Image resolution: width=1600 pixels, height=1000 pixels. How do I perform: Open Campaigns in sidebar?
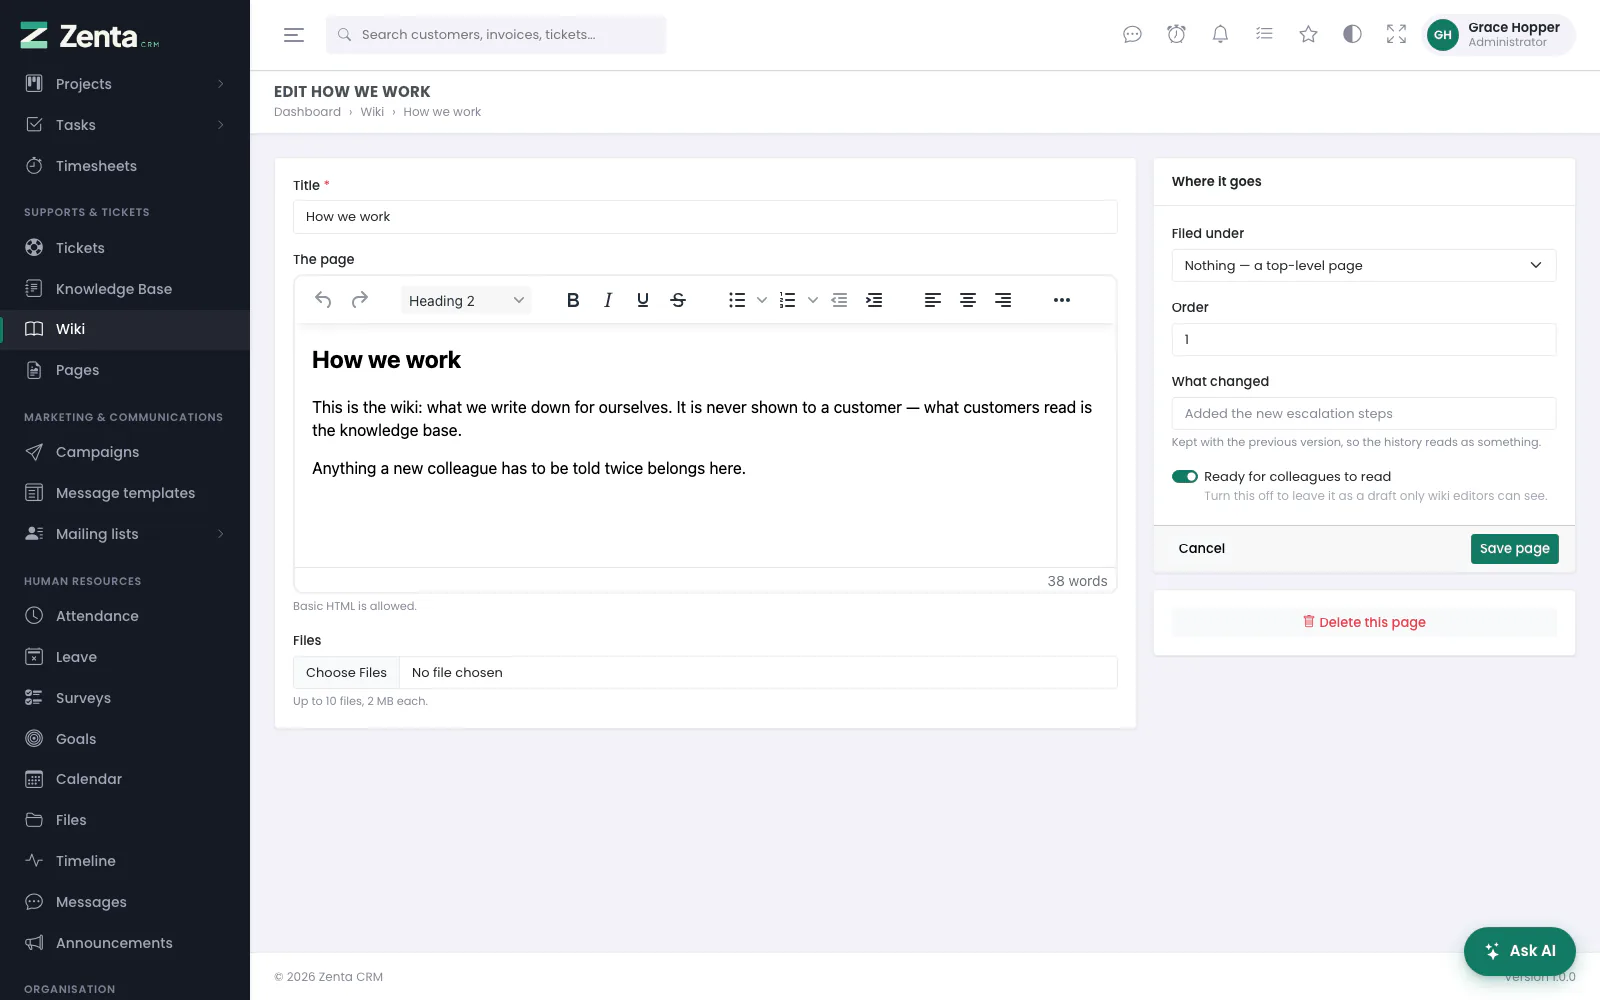point(125,452)
